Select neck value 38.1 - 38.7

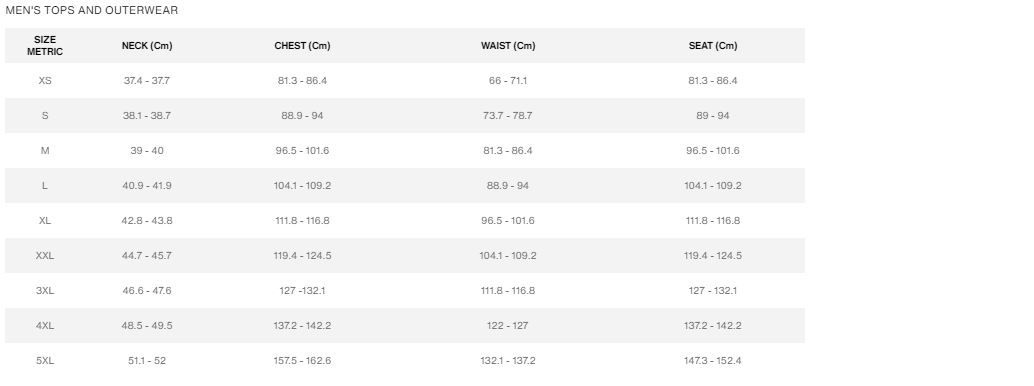(147, 115)
